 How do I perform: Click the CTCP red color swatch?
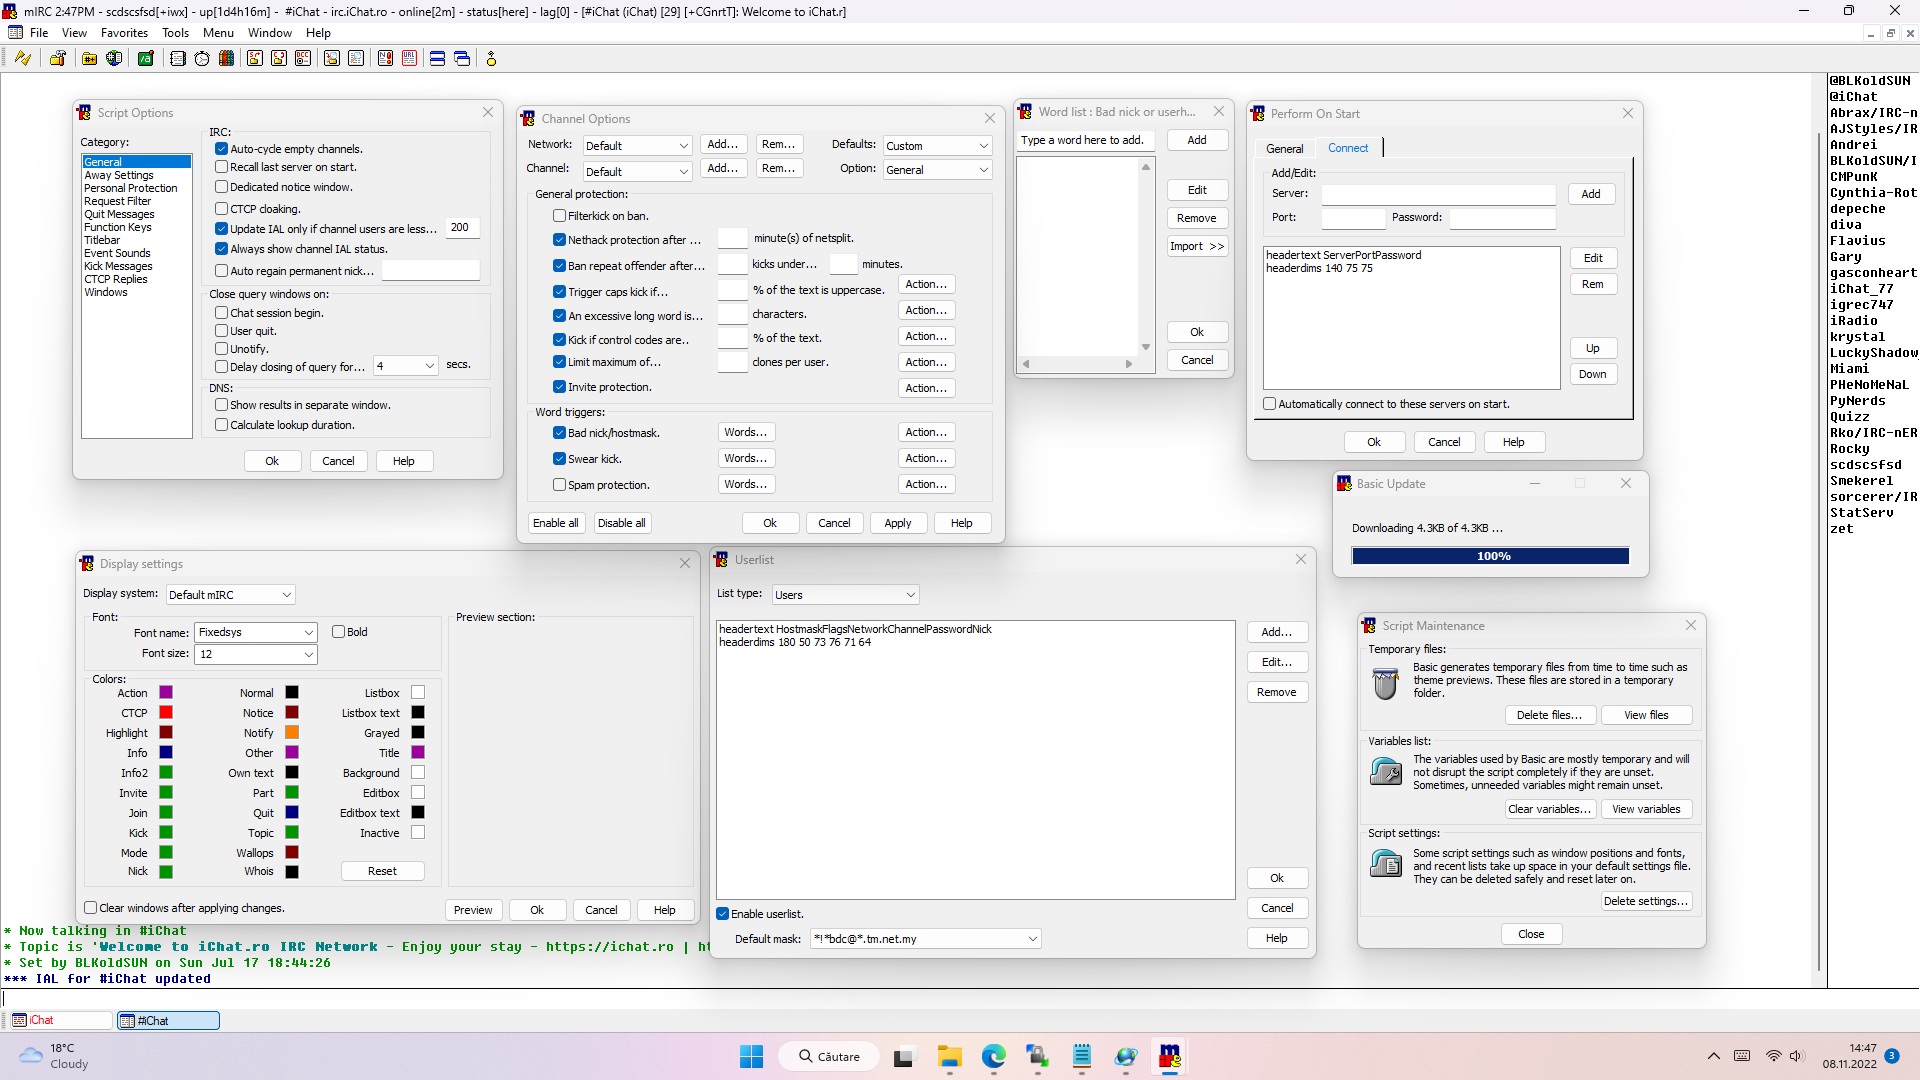pos(166,713)
